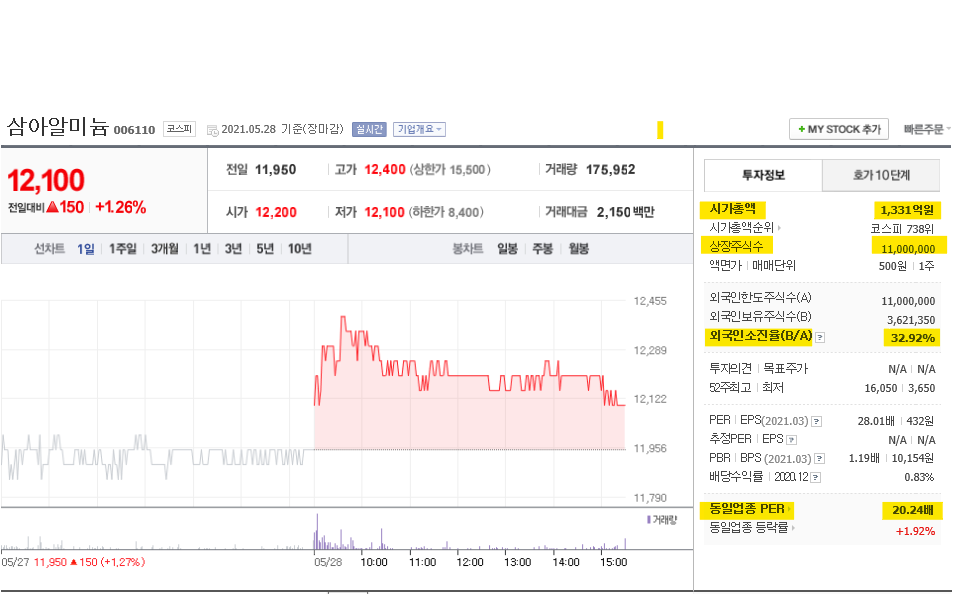The height and width of the screenshot is (594, 957).
Task: Click the 52주 high-low 16,050 3,650
Action: 900,388
